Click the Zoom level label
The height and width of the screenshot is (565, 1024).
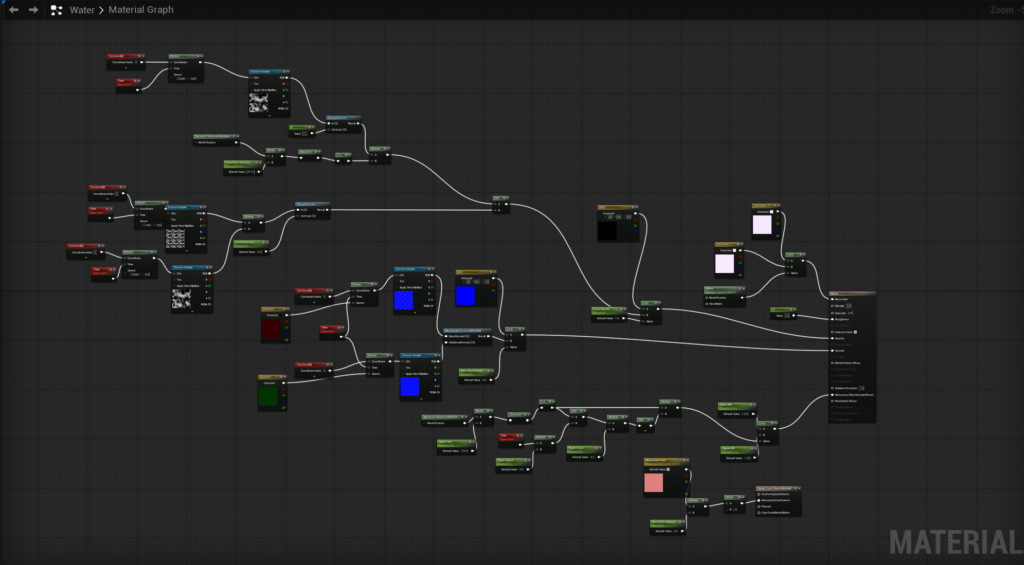(1002, 10)
